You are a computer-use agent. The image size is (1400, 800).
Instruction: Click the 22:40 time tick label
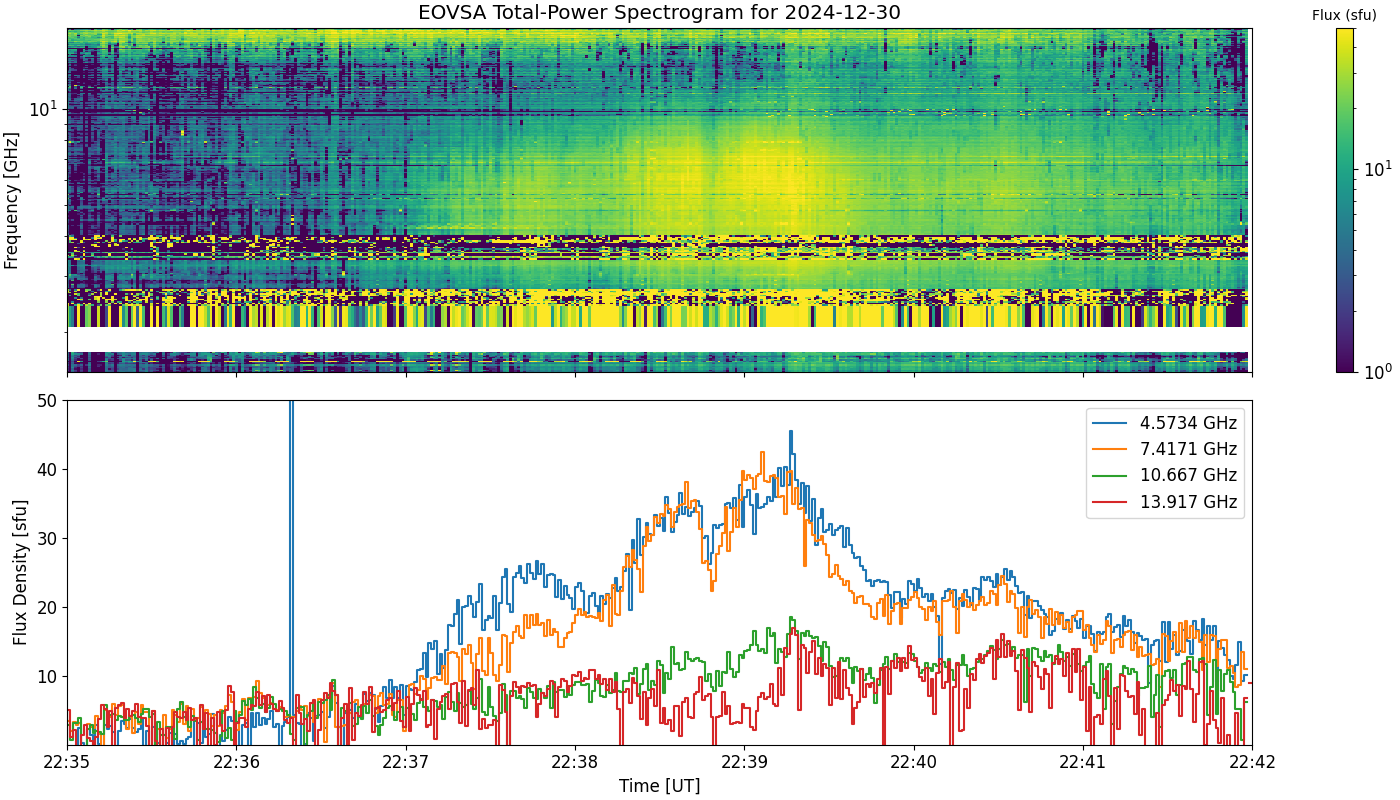click(913, 762)
